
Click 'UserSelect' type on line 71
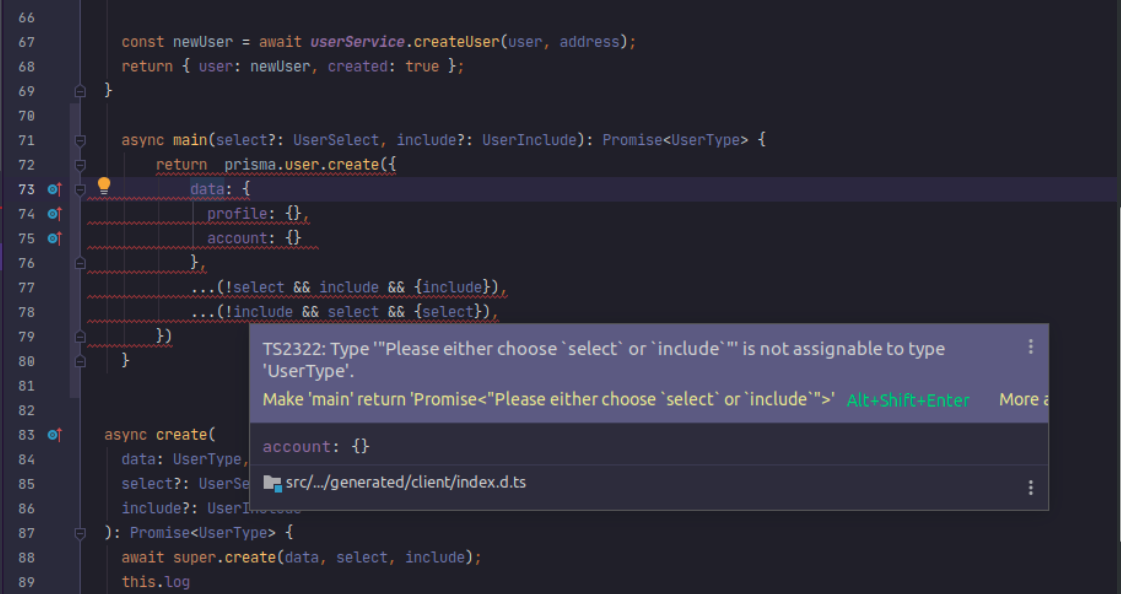[x=336, y=140]
